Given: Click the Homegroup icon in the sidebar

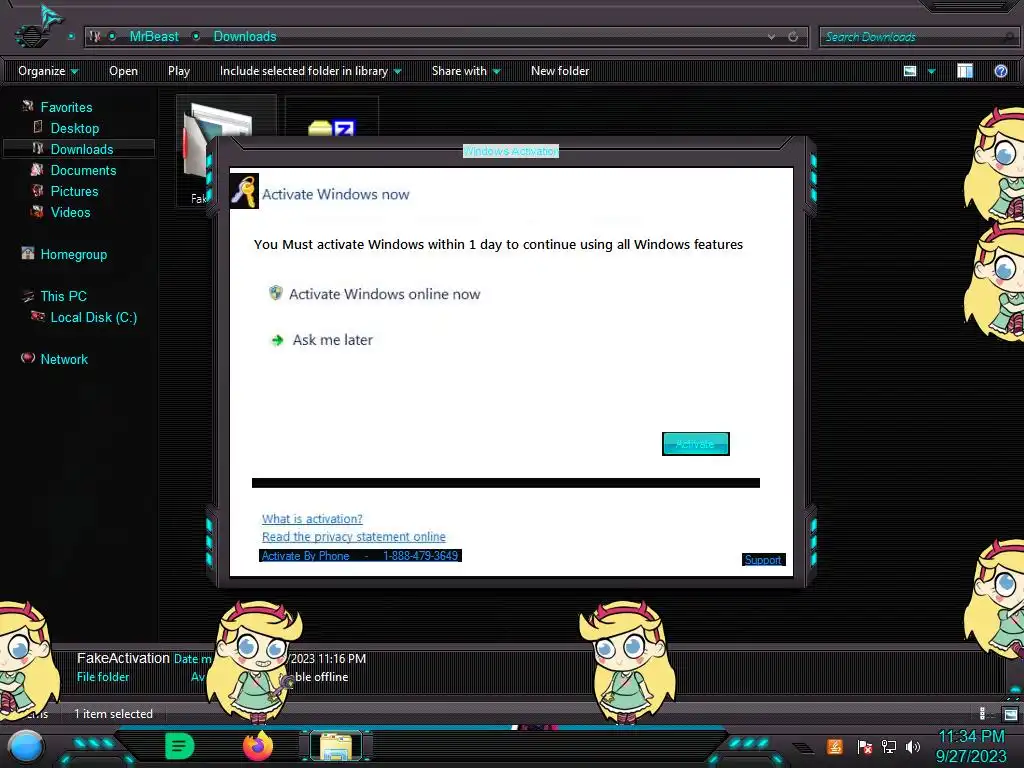Looking at the screenshot, I should (x=27, y=253).
